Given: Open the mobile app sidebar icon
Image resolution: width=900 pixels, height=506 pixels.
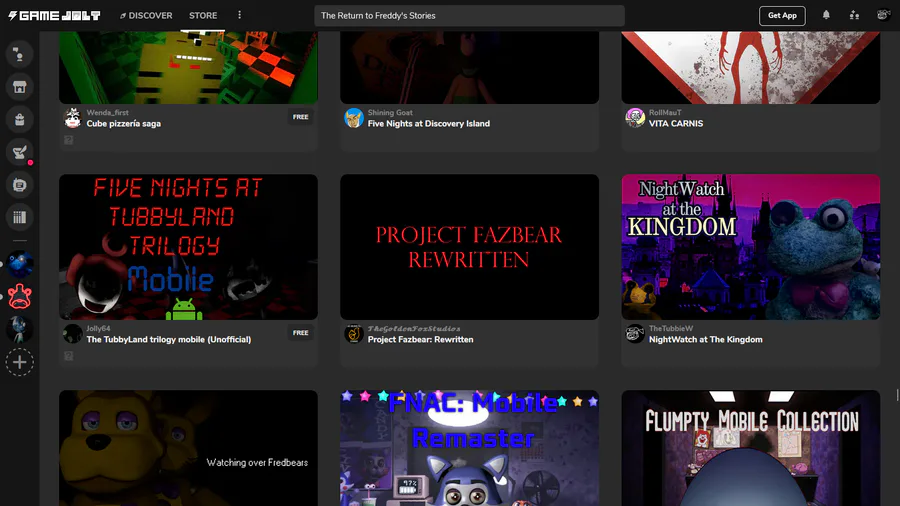Looking at the screenshot, I should [20, 185].
